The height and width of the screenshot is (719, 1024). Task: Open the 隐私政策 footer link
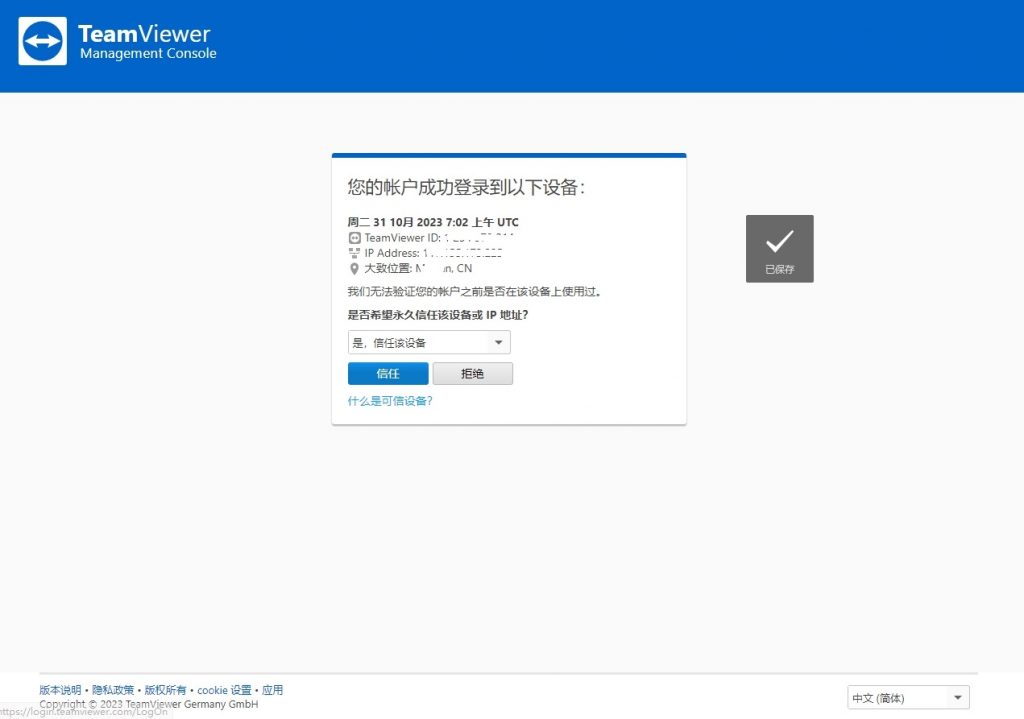[x=113, y=690]
